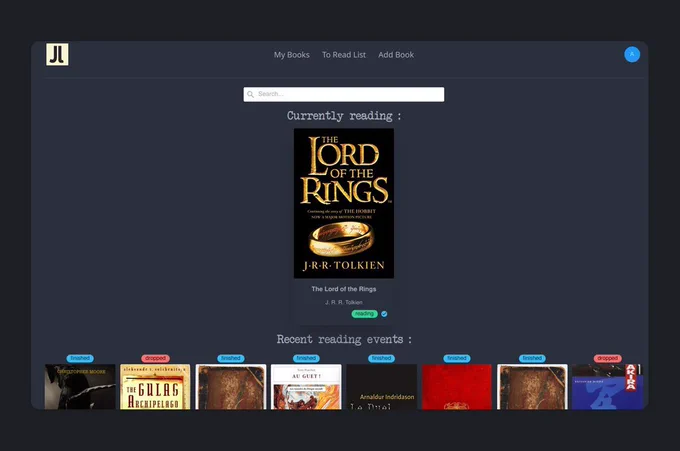This screenshot has height=451, width=680.
Task: Click the finished badge above Au Guet
Action: click(306, 358)
